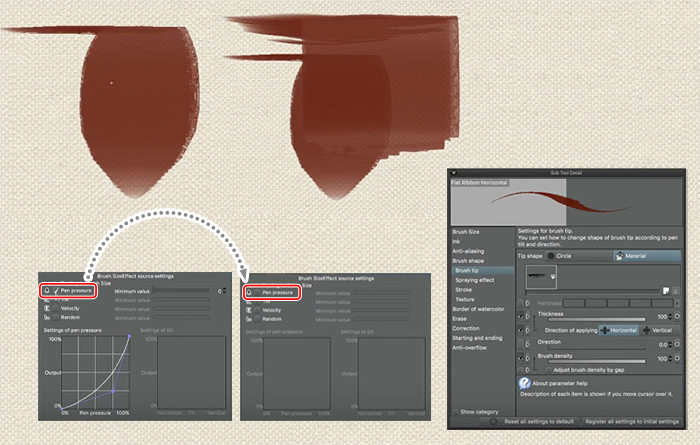Select the Circle tip shape
The height and width of the screenshot is (445, 700).
[x=564, y=256]
